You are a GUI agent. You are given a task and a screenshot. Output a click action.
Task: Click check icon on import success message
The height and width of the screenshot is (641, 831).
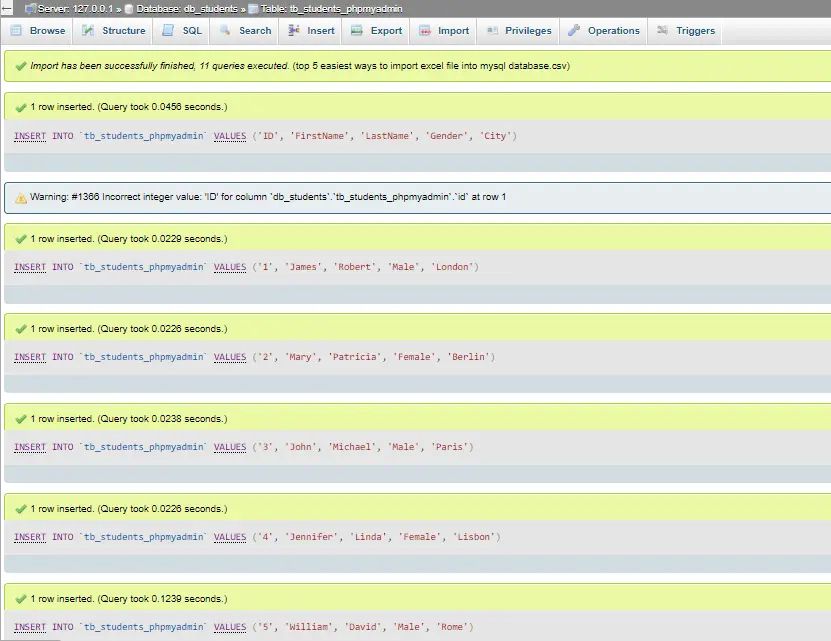(21, 66)
